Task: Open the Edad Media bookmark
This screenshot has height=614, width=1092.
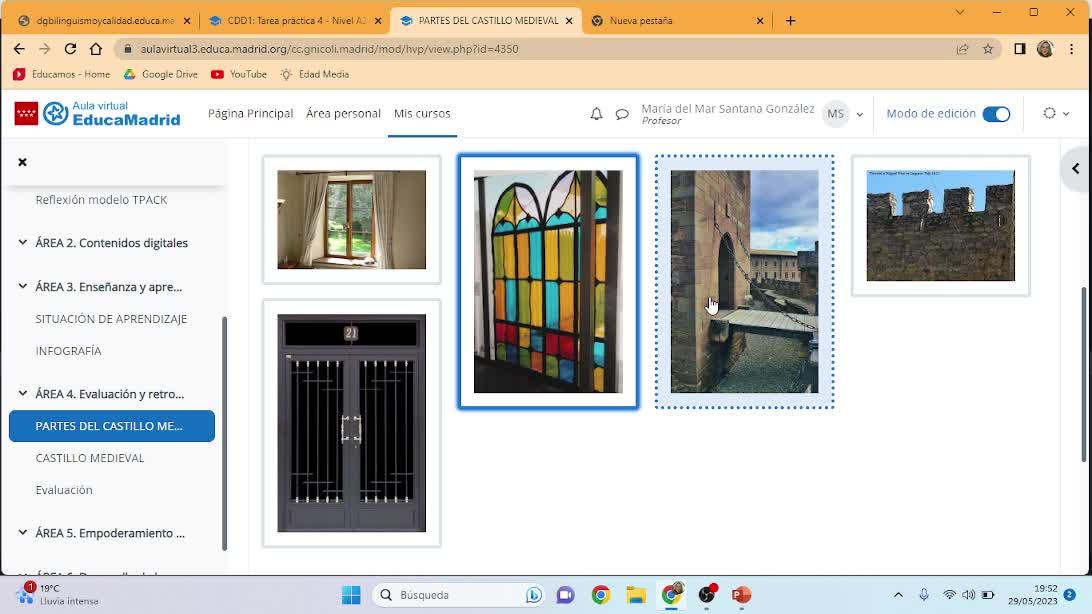Action: coord(315,74)
